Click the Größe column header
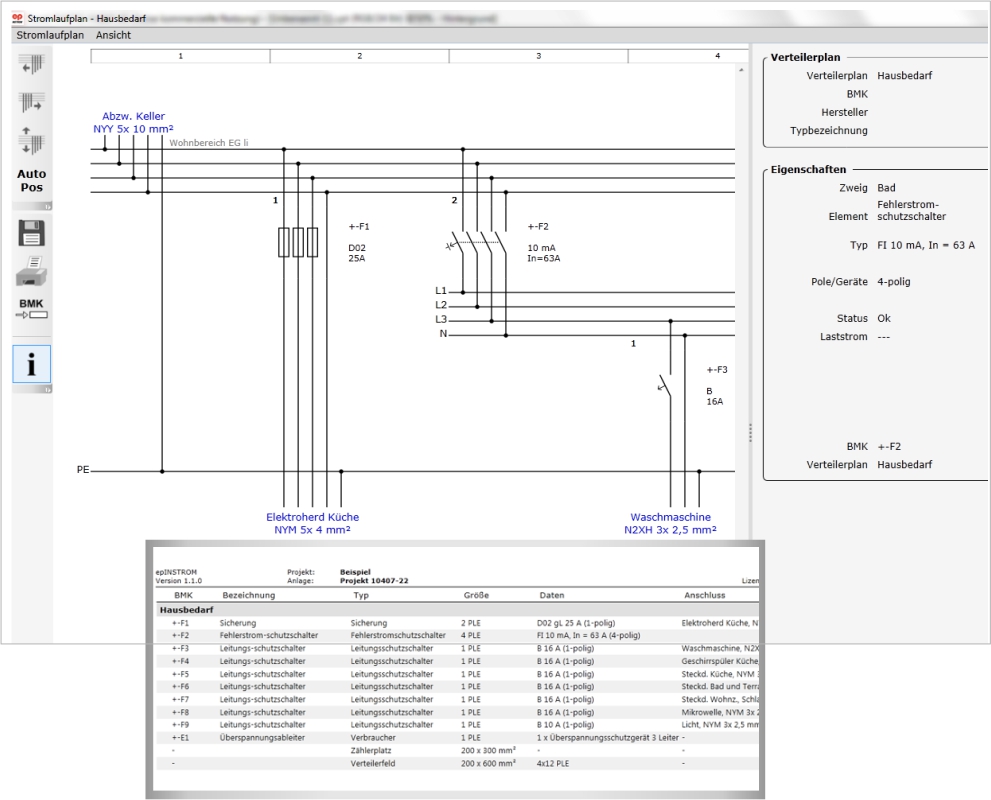 pyautogui.click(x=476, y=595)
